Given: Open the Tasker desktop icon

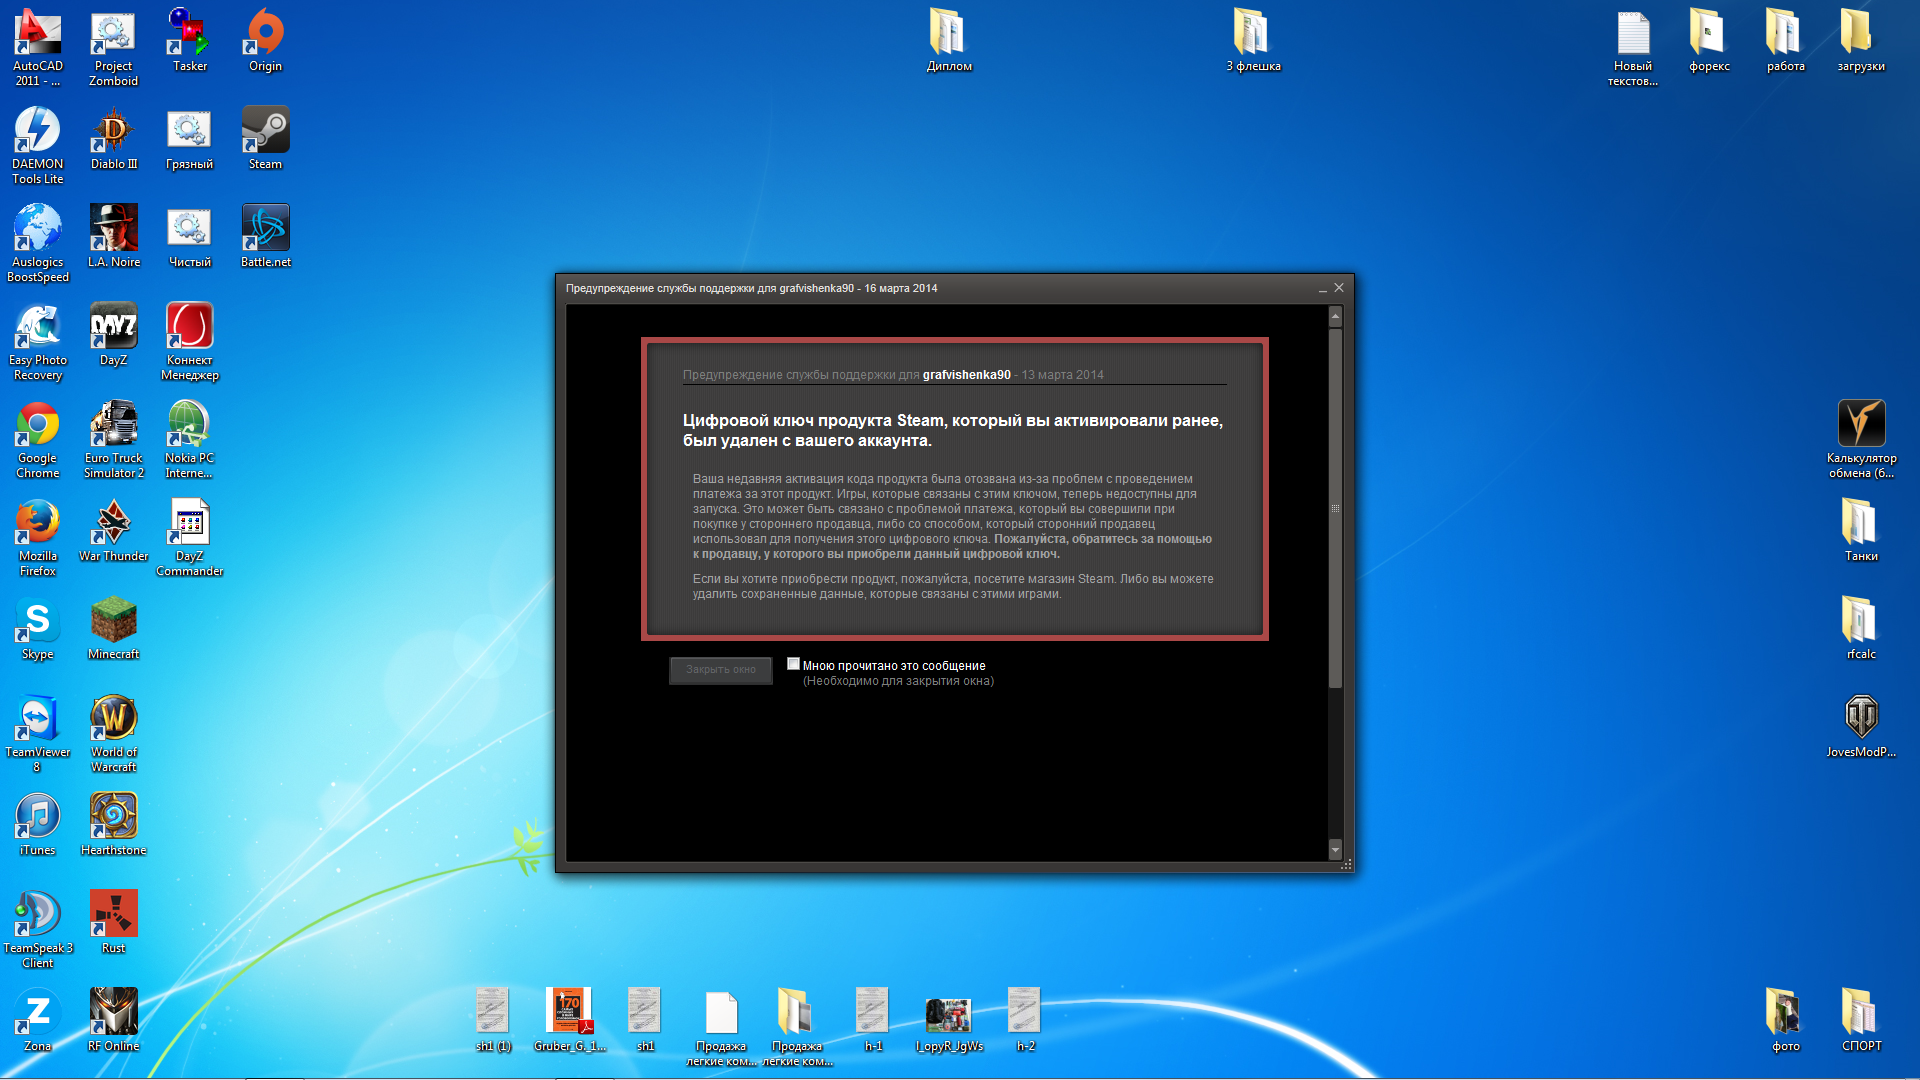Looking at the screenshot, I should 190,40.
